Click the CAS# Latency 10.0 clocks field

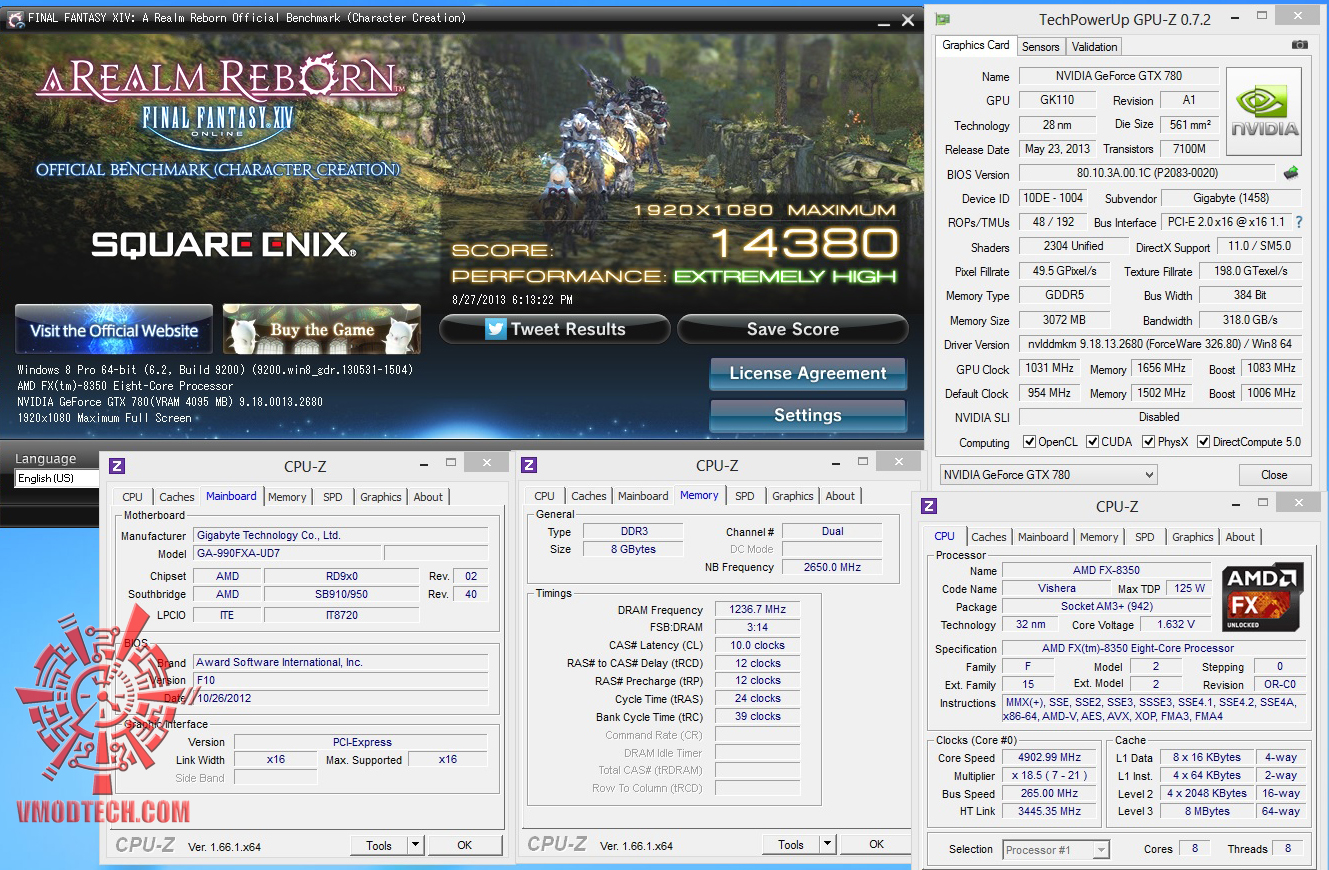coord(758,645)
